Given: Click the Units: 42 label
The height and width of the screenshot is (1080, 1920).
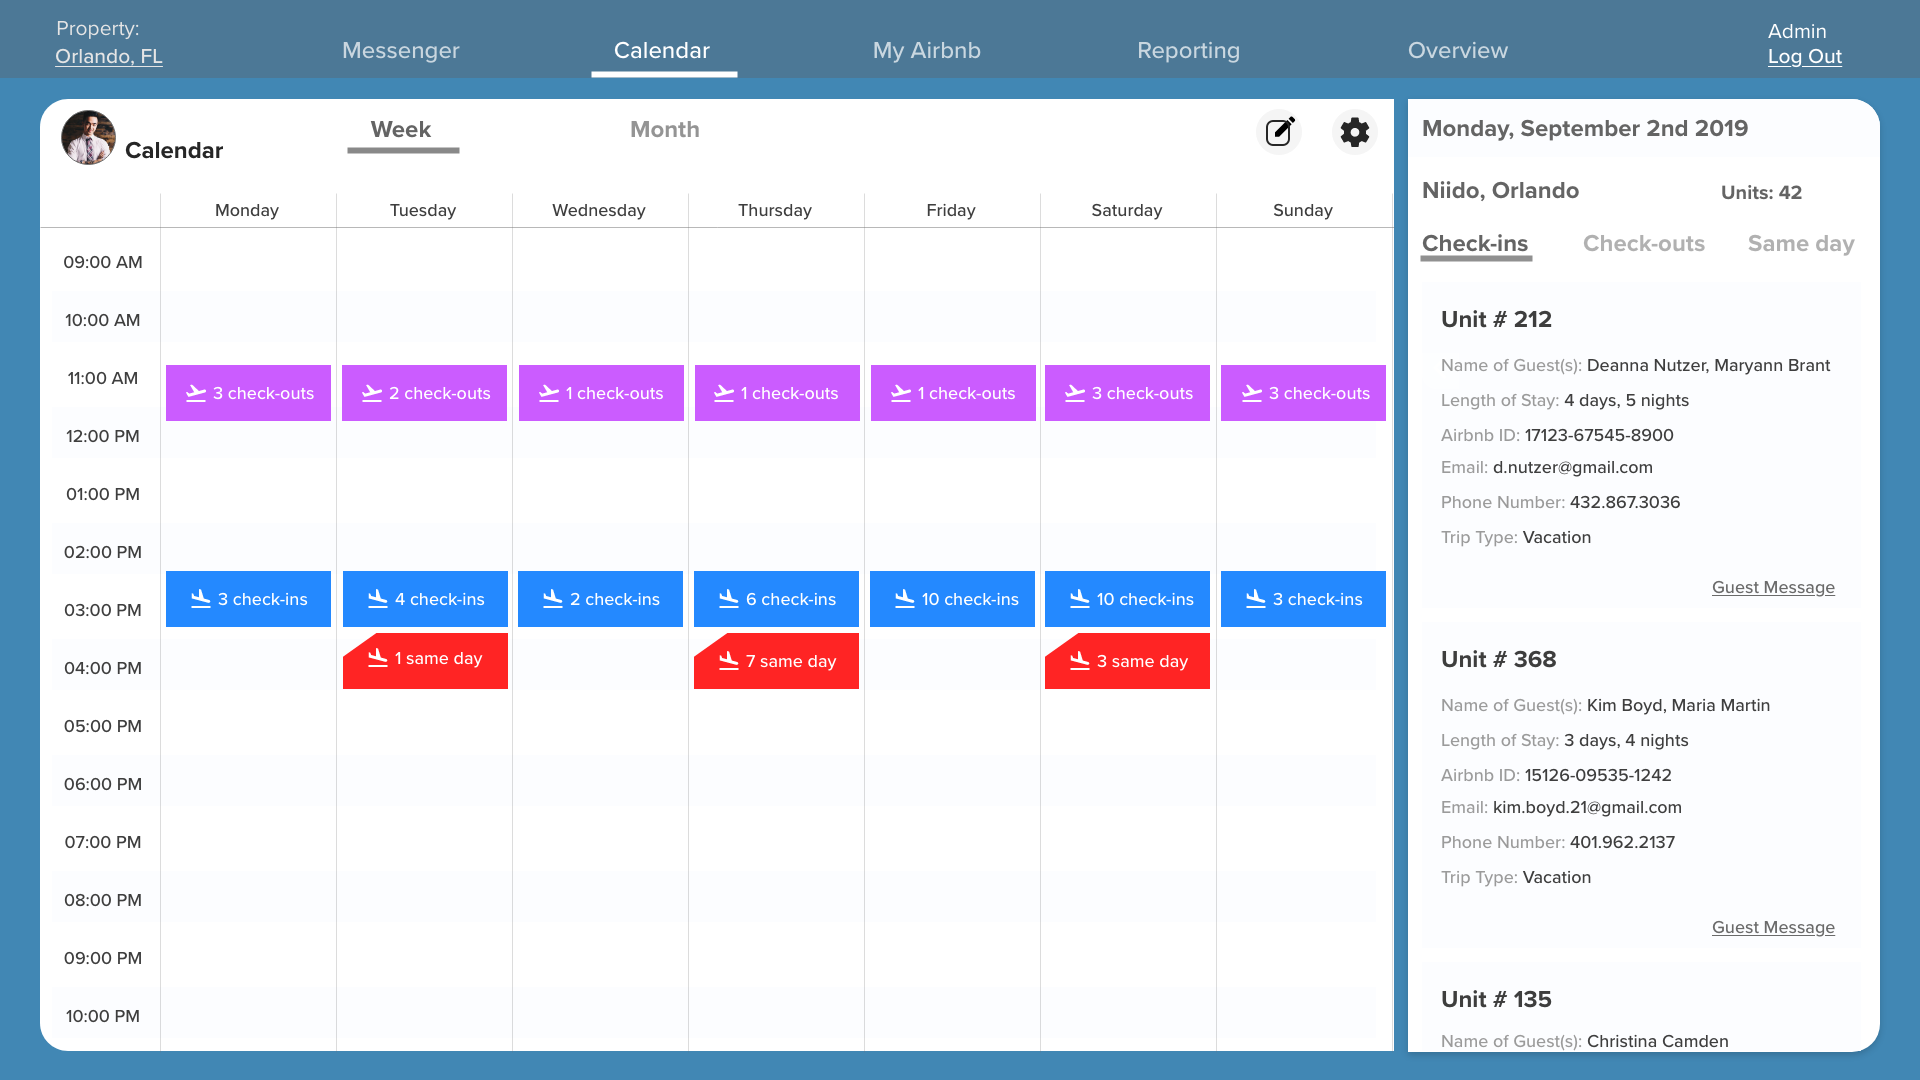Looking at the screenshot, I should [x=1761, y=193].
